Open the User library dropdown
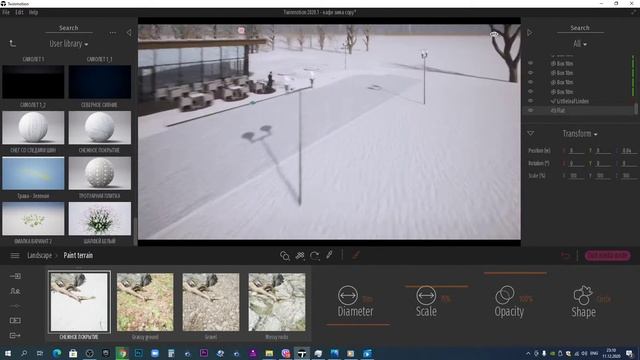 point(69,44)
